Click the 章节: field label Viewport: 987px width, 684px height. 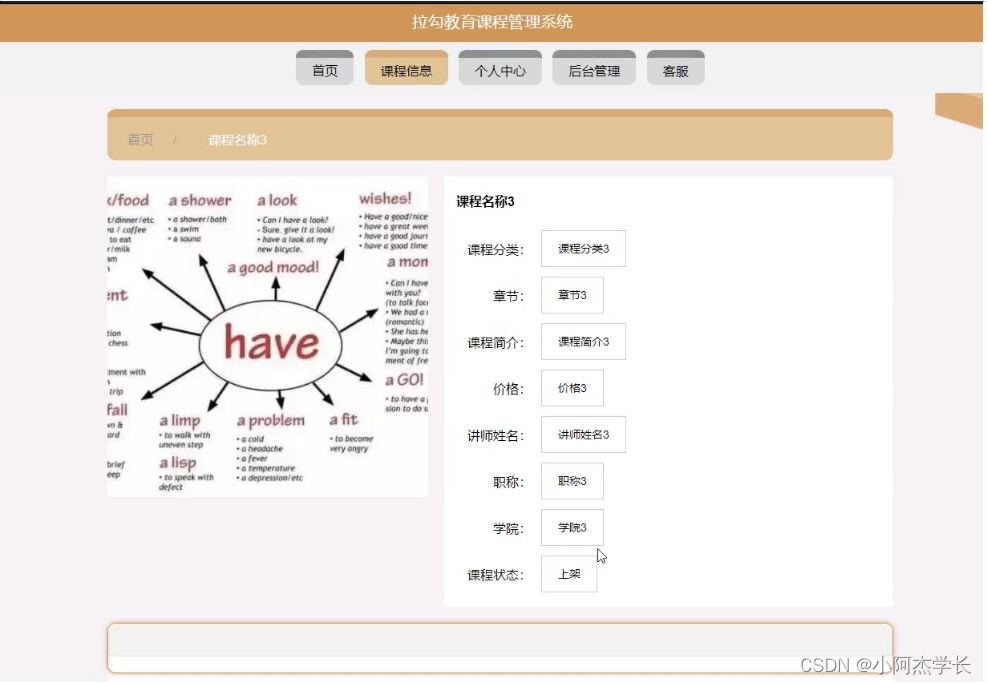(509, 296)
